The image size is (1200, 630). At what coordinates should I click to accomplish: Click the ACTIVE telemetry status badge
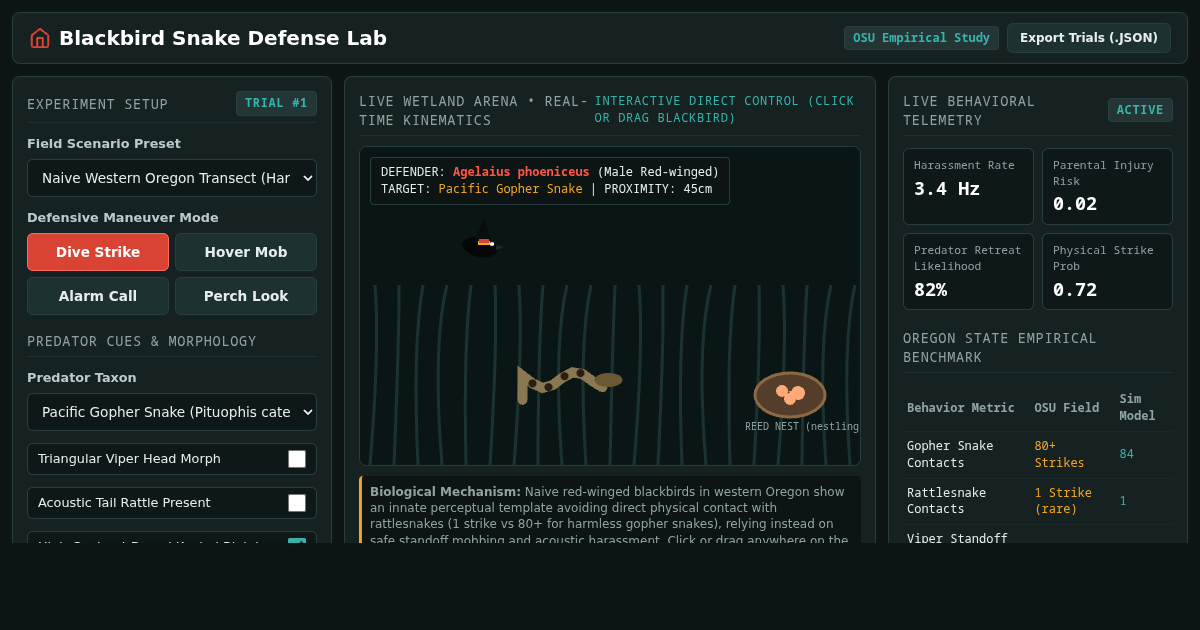pos(1140,110)
